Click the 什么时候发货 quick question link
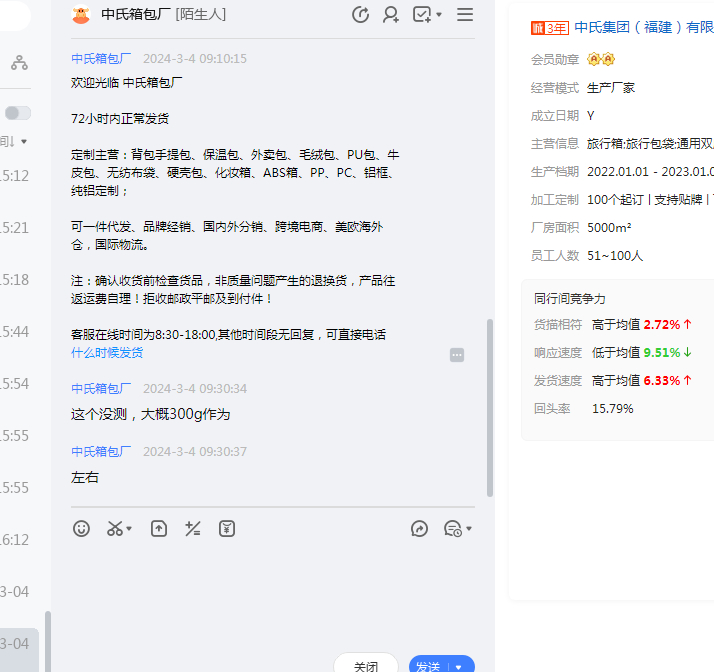This screenshot has height=672, width=714. click(107, 353)
